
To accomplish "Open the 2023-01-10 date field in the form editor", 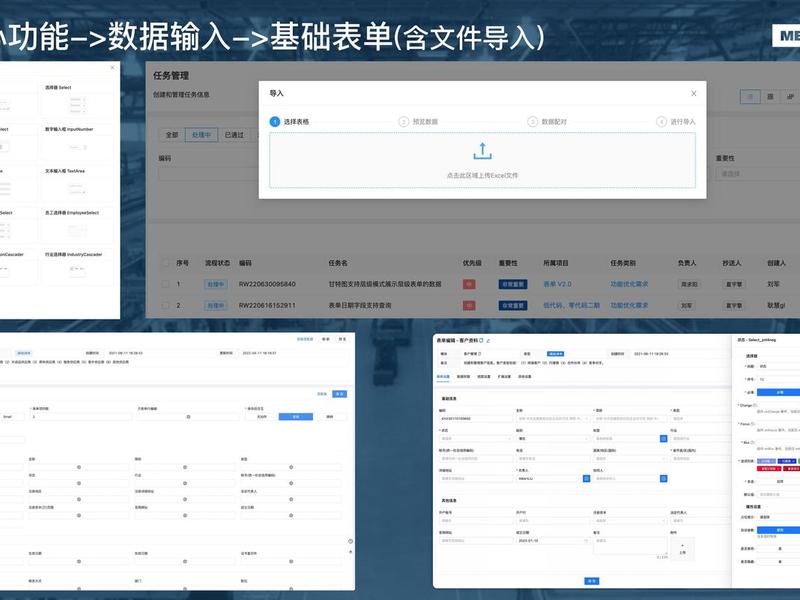I will pyautogui.click(x=552, y=540).
